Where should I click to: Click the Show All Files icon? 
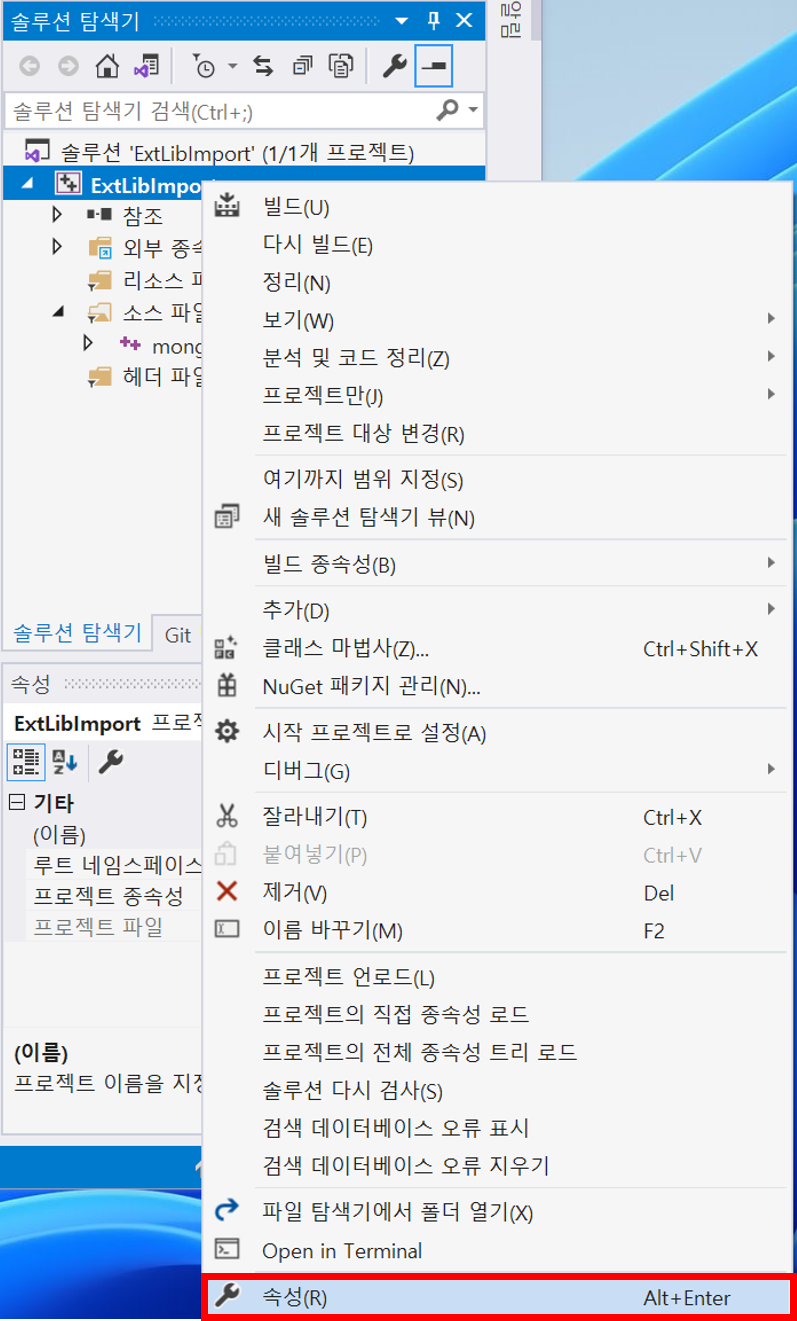pyautogui.click(x=342, y=66)
